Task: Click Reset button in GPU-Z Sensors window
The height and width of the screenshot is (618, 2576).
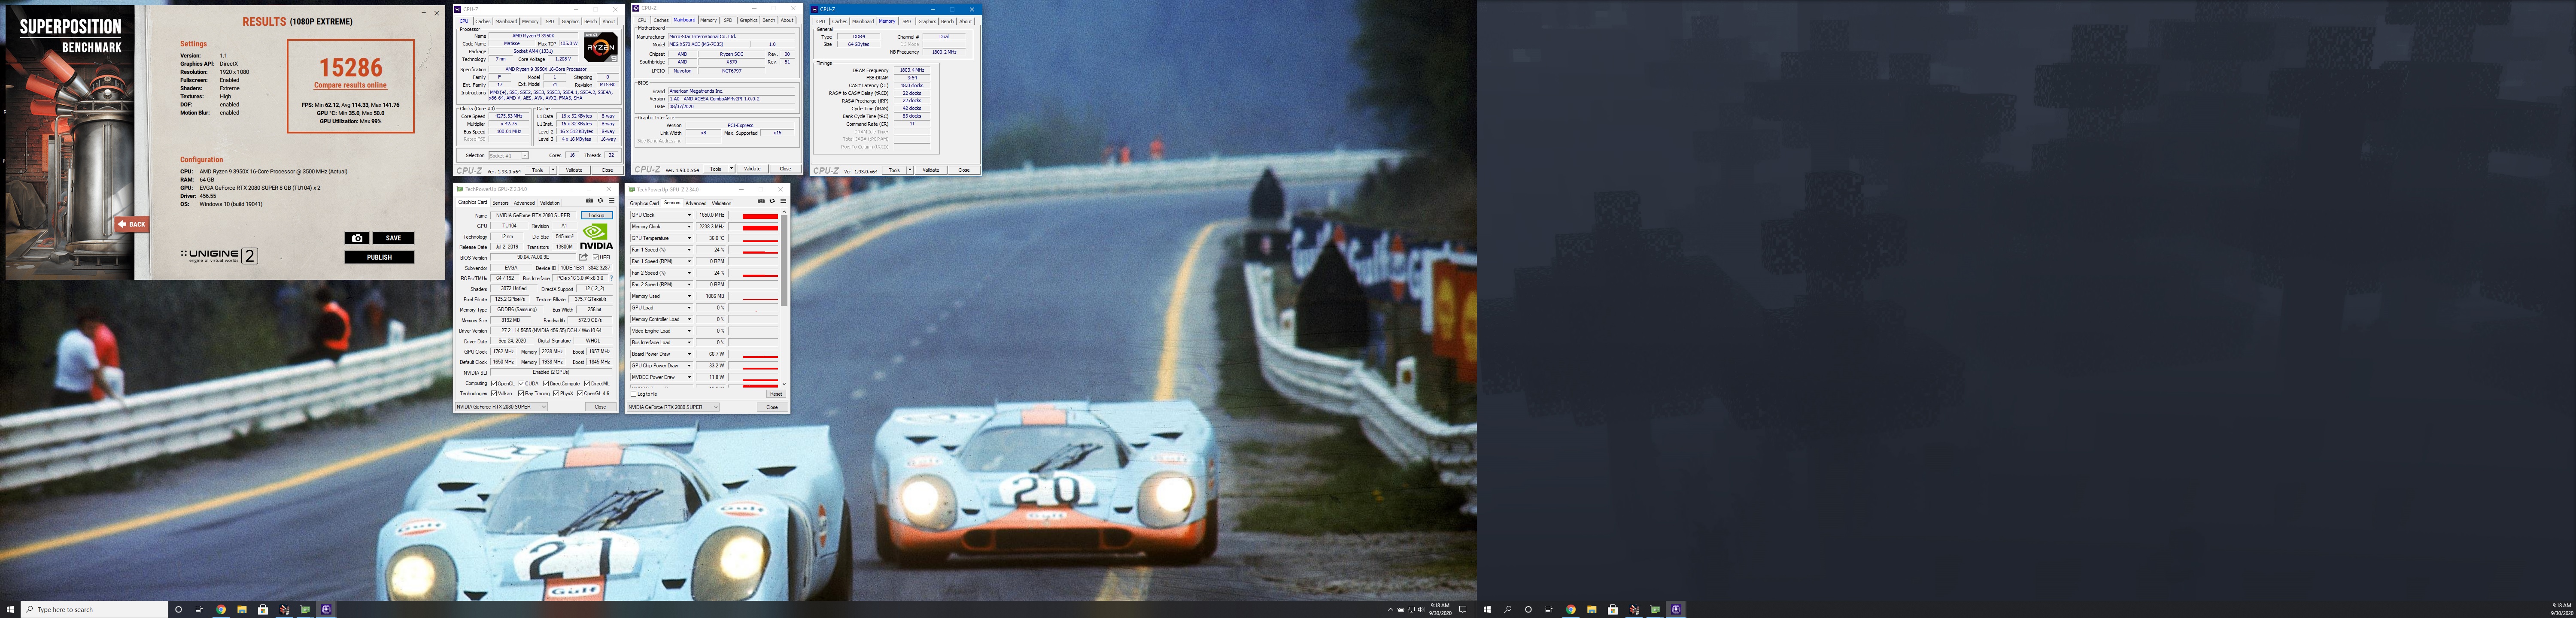Action: pos(775,394)
